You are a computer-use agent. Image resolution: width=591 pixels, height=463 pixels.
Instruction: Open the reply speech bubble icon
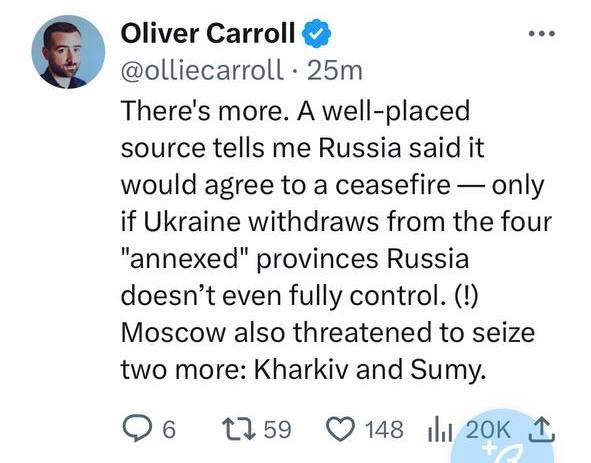(x=137, y=429)
